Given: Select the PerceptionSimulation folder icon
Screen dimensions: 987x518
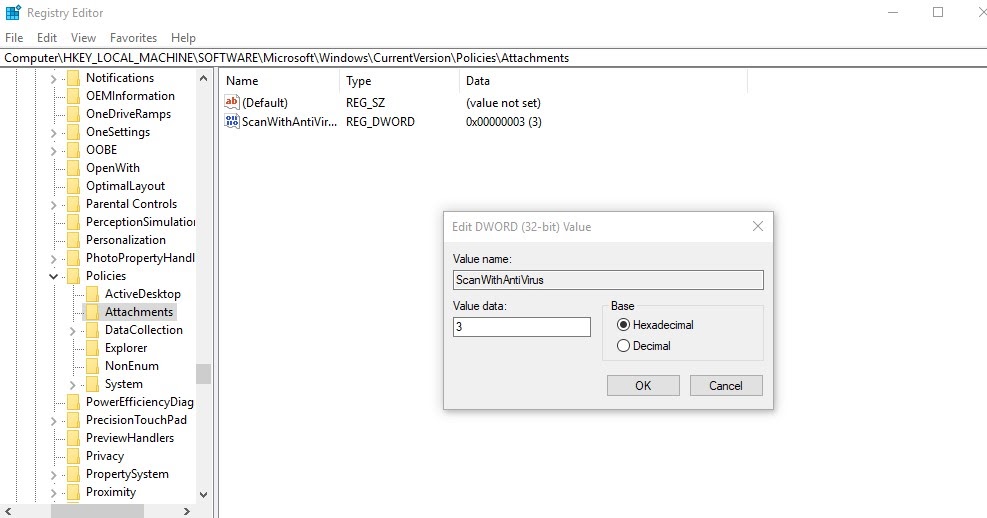Looking at the screenshot, I should [x=74, y=222].
